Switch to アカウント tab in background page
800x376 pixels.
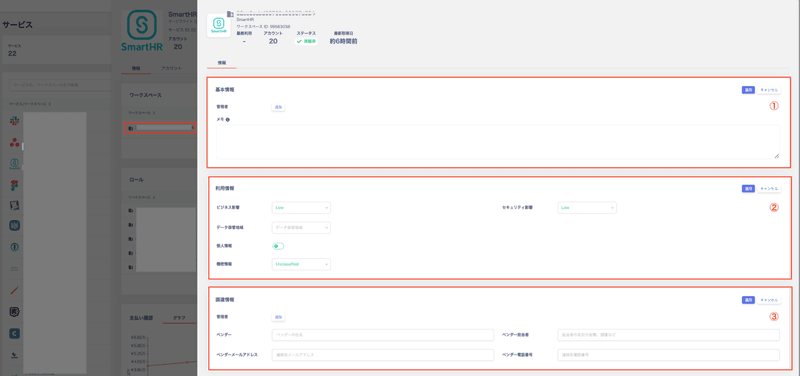click(x=171, y=68)
